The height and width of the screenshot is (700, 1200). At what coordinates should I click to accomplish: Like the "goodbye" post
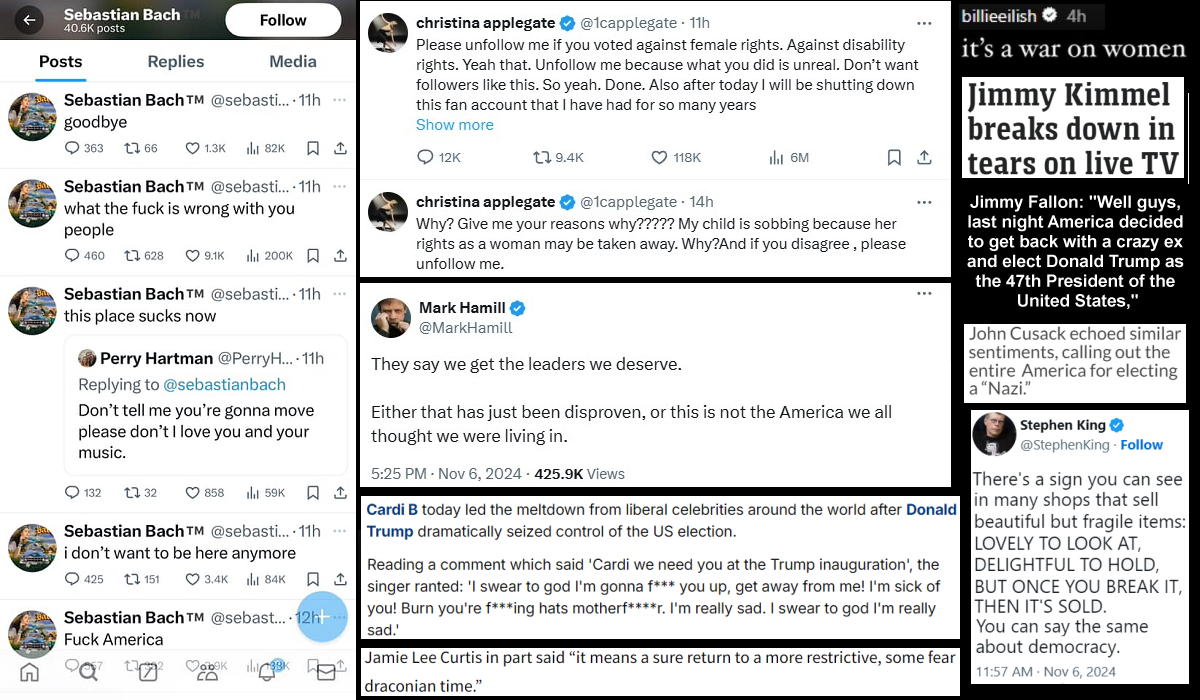tap(193, 148)
